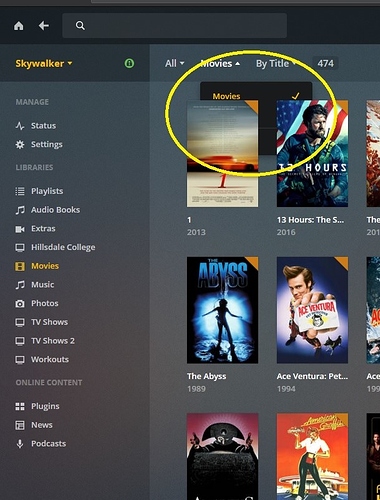The image size is (380, 500).
Task: Open the dark poster beside American Graffiti
Action: point(222,457)
